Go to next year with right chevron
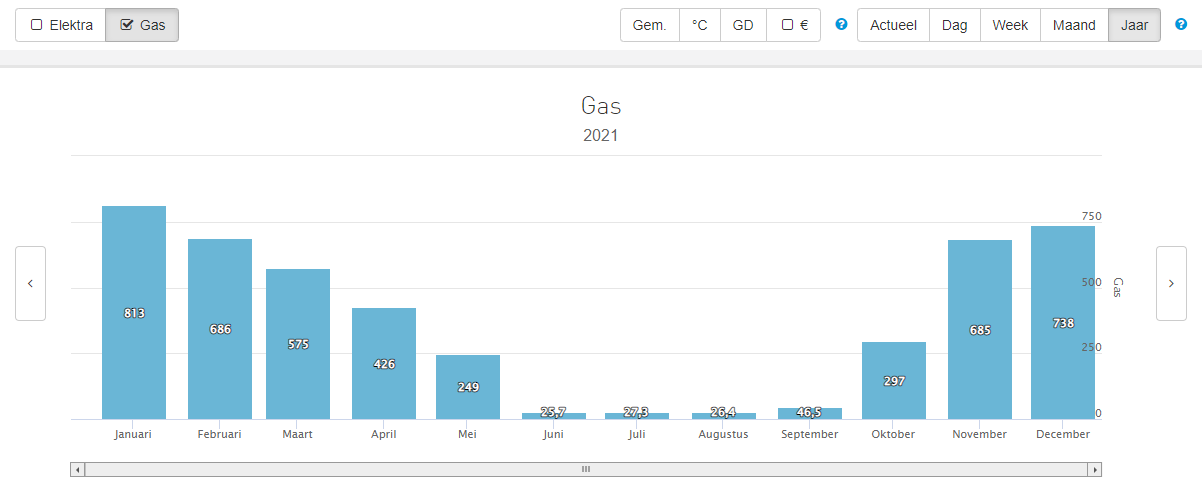The height and width of the screenshot is (489, 1202). (x=1171, y=283)
